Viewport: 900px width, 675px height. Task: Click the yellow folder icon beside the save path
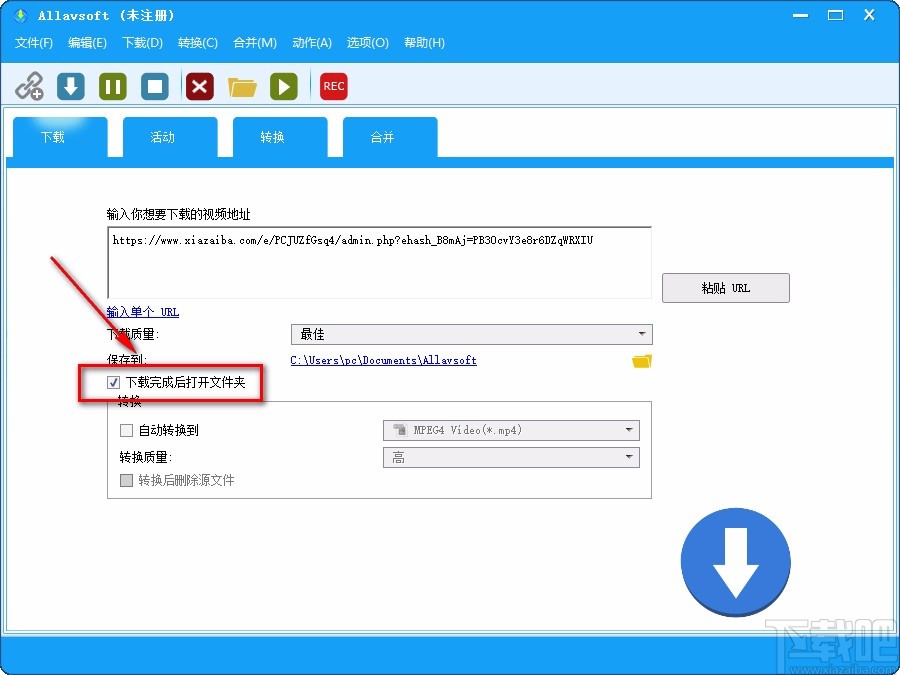point(641,362)
